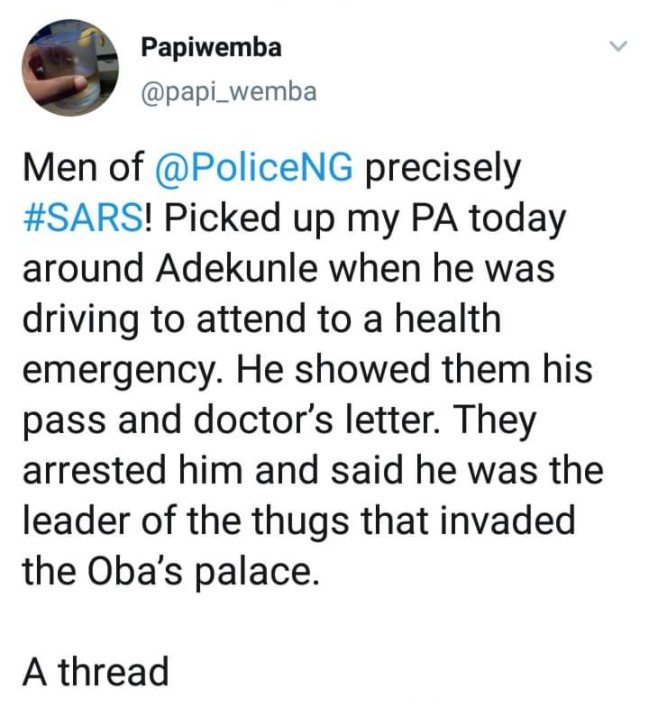Viewport: 649px width, 705px height.
Task: Click the "A thread" line
Action: coord(96,671)
